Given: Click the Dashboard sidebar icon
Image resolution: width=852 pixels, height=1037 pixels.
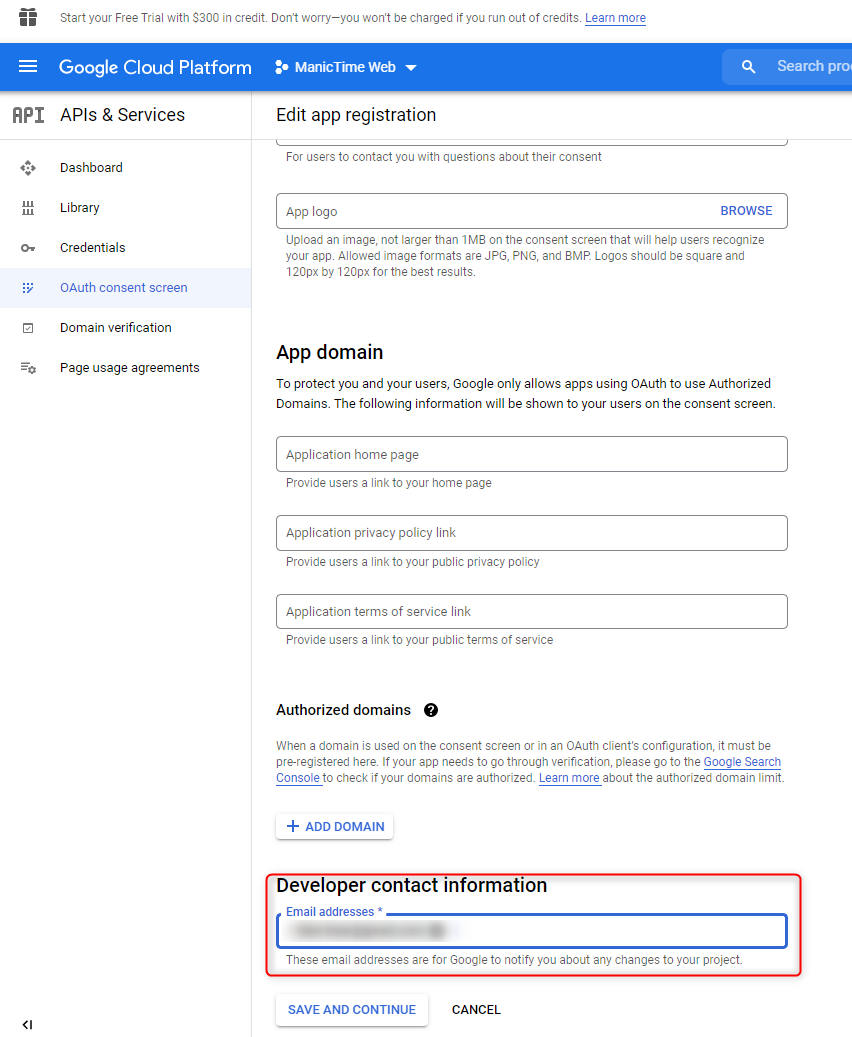Looking at the screenshot, I should click(28, 168).
